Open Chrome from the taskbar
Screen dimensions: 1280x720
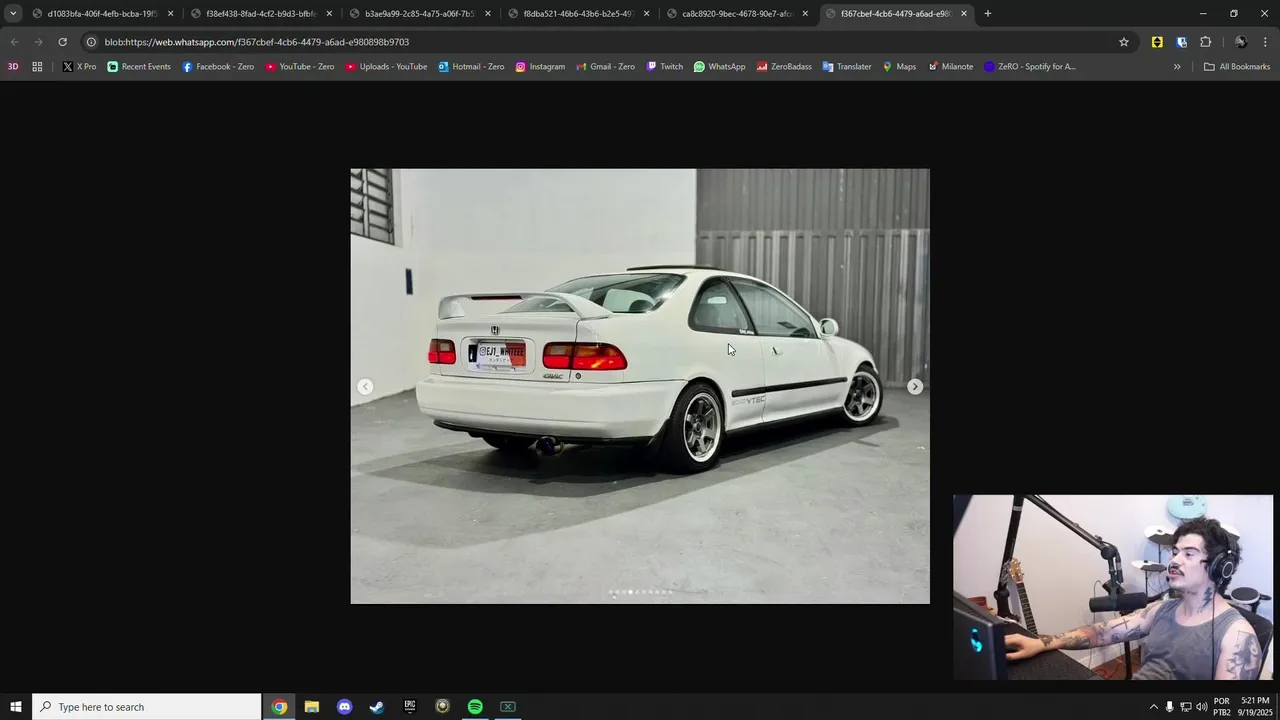tap(279, 707)
